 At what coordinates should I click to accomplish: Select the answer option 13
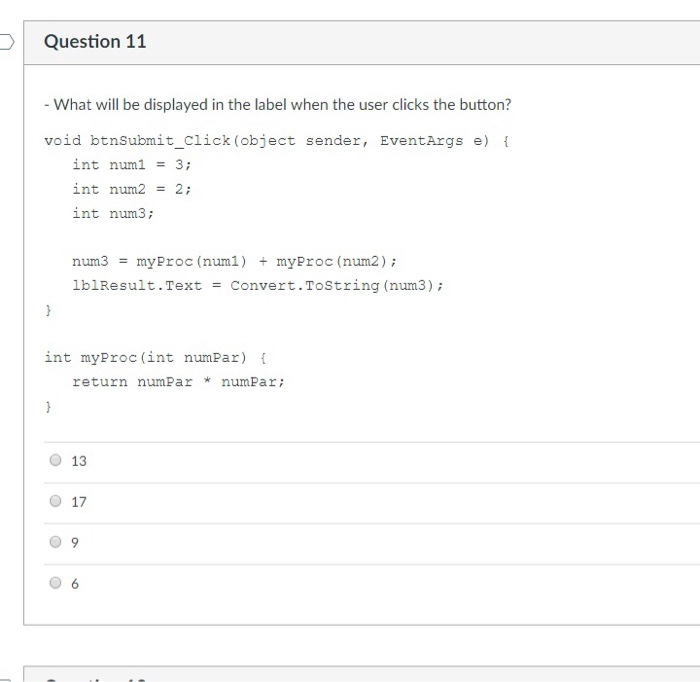(55, 460)
